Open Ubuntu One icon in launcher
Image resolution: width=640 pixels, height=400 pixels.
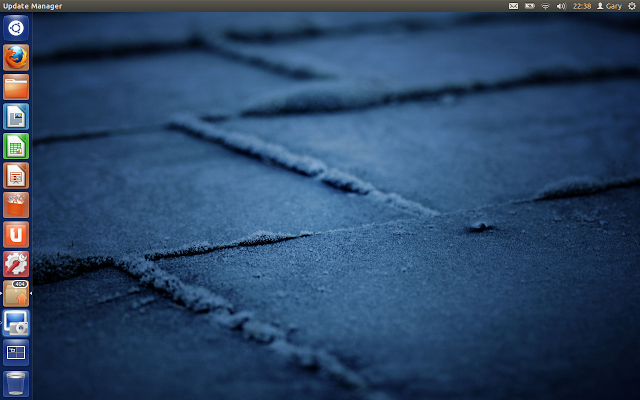coord(16,235)
